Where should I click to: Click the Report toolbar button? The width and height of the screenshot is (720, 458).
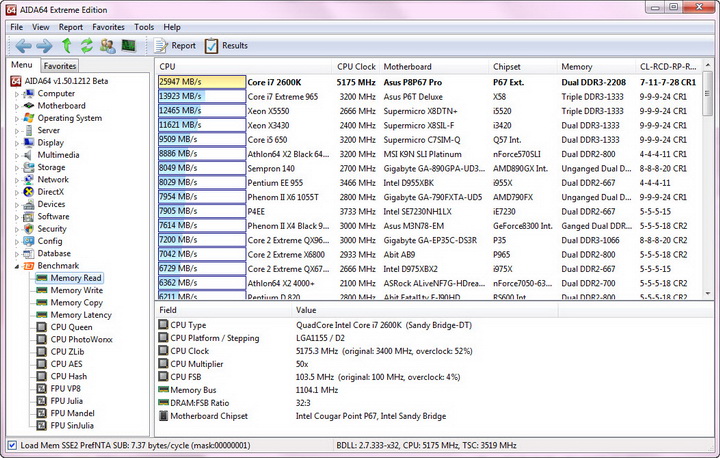click(174, 45)
